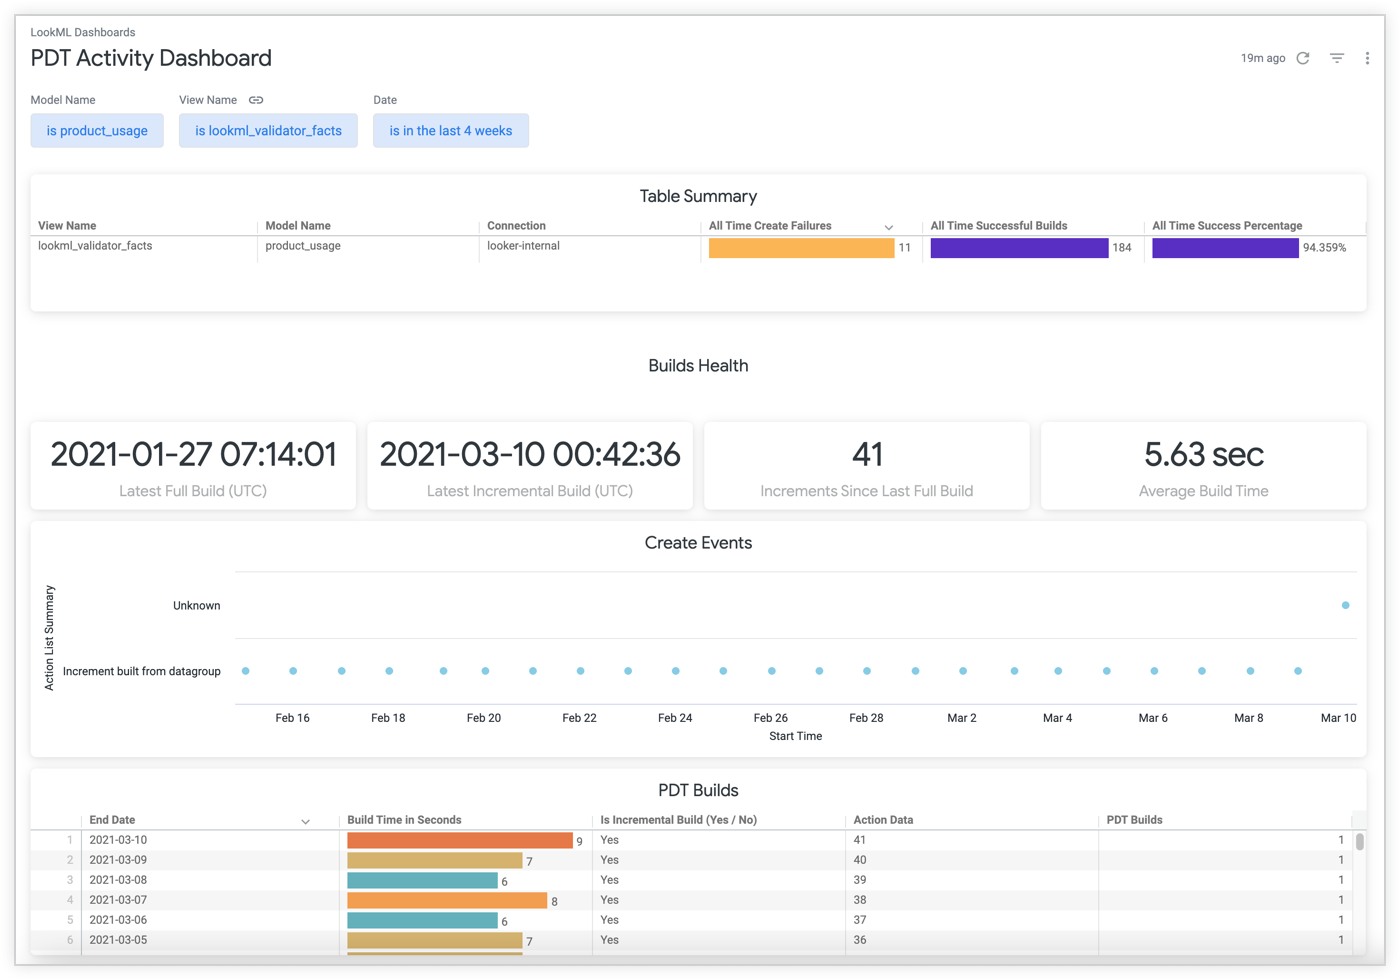Click the lookml_validator_facts view name cell
This screenshot has width=1400, height=980.
pos(95,246)
